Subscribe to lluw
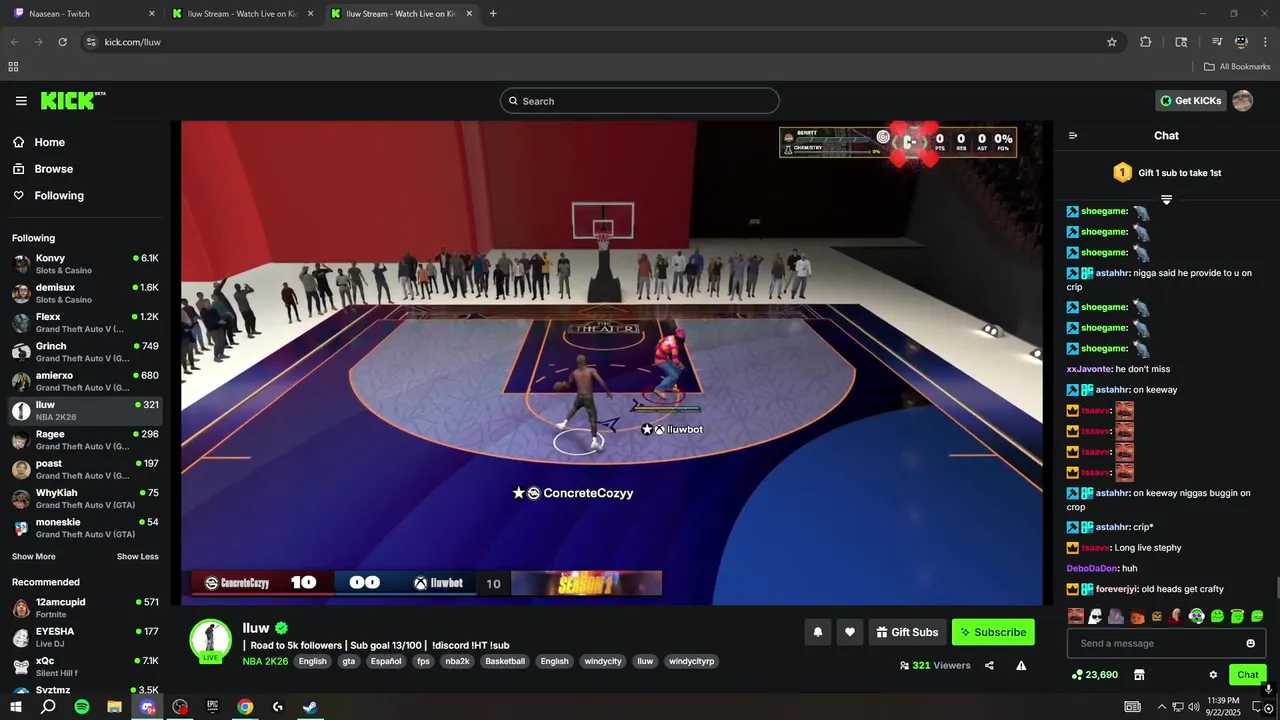 (993, 632)
